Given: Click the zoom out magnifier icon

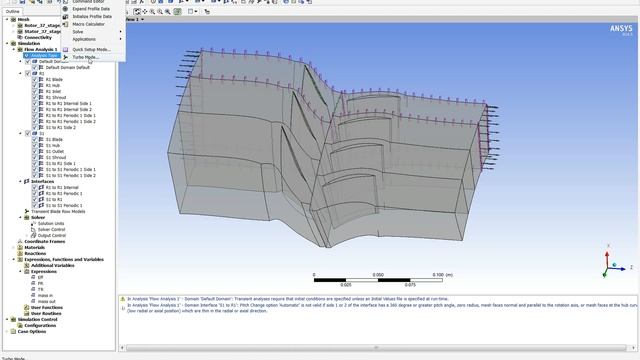Looking at the screenshot, I should tap(160, 11).
